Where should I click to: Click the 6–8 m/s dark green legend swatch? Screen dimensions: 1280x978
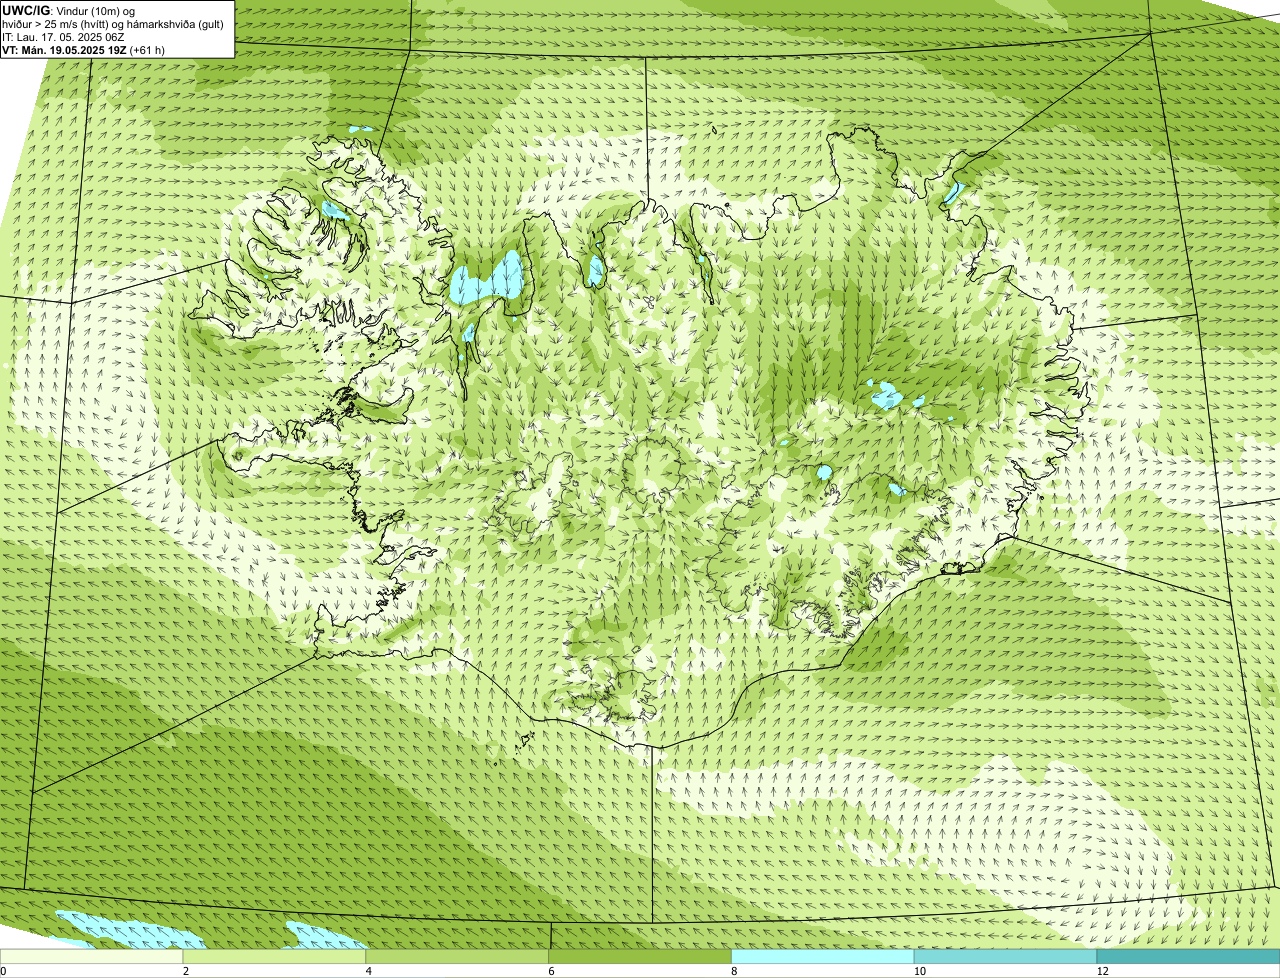(641, 957)
